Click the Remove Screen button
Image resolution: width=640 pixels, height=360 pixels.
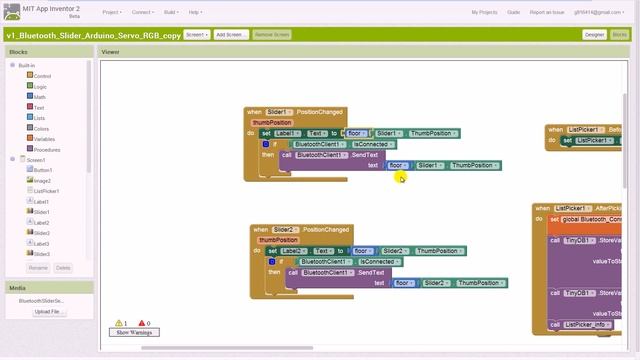click(272, 35)
